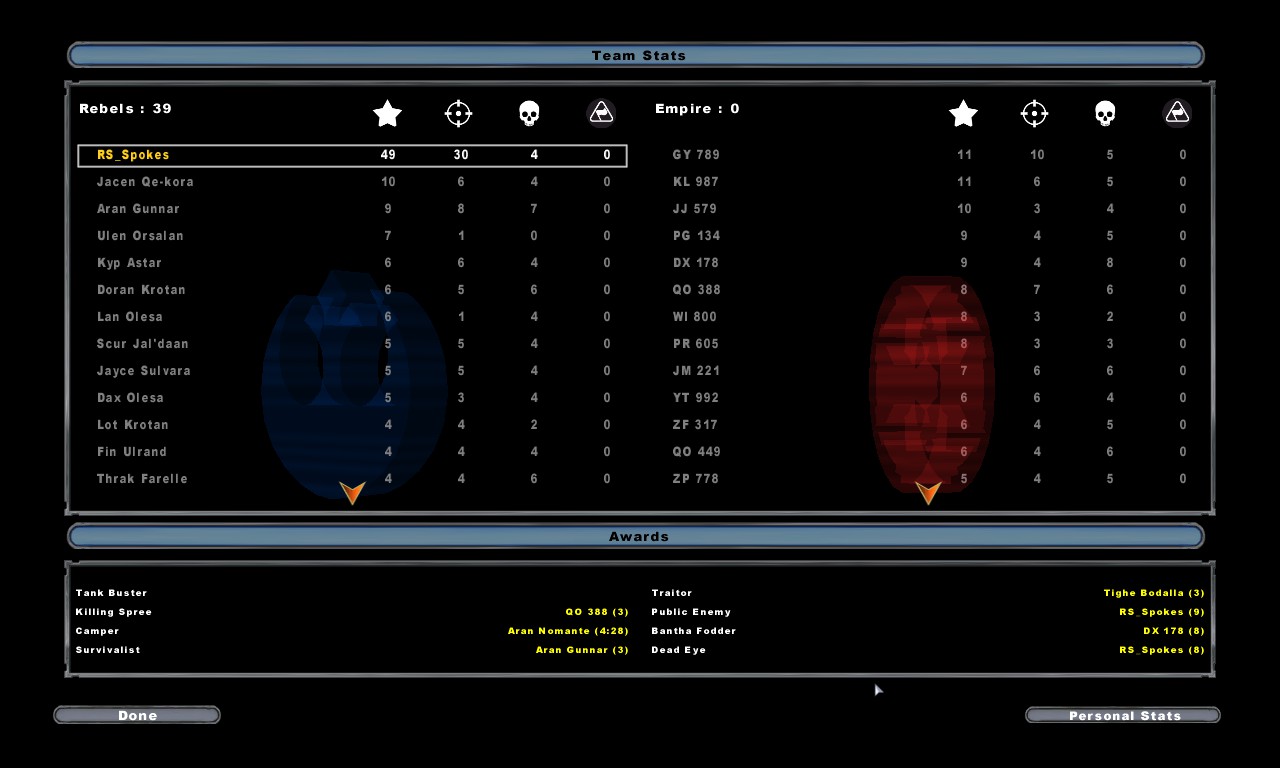Select GY 789 in Empire list
Viewport: 1280px width, 768px height.
[x=696, y=155]
